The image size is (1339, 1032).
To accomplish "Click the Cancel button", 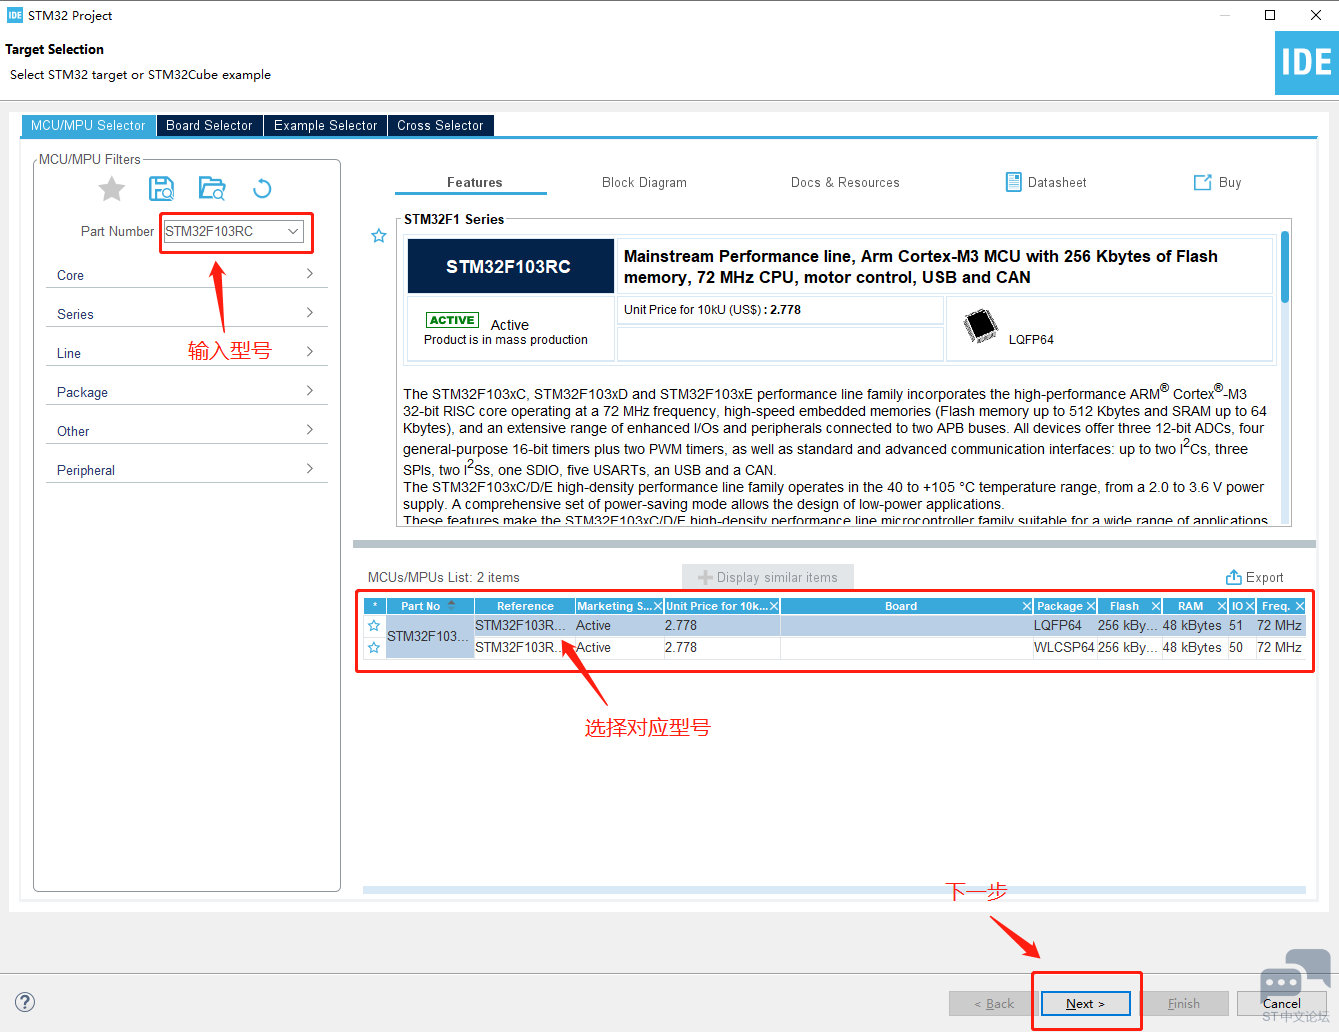I will [1281, 1003].
